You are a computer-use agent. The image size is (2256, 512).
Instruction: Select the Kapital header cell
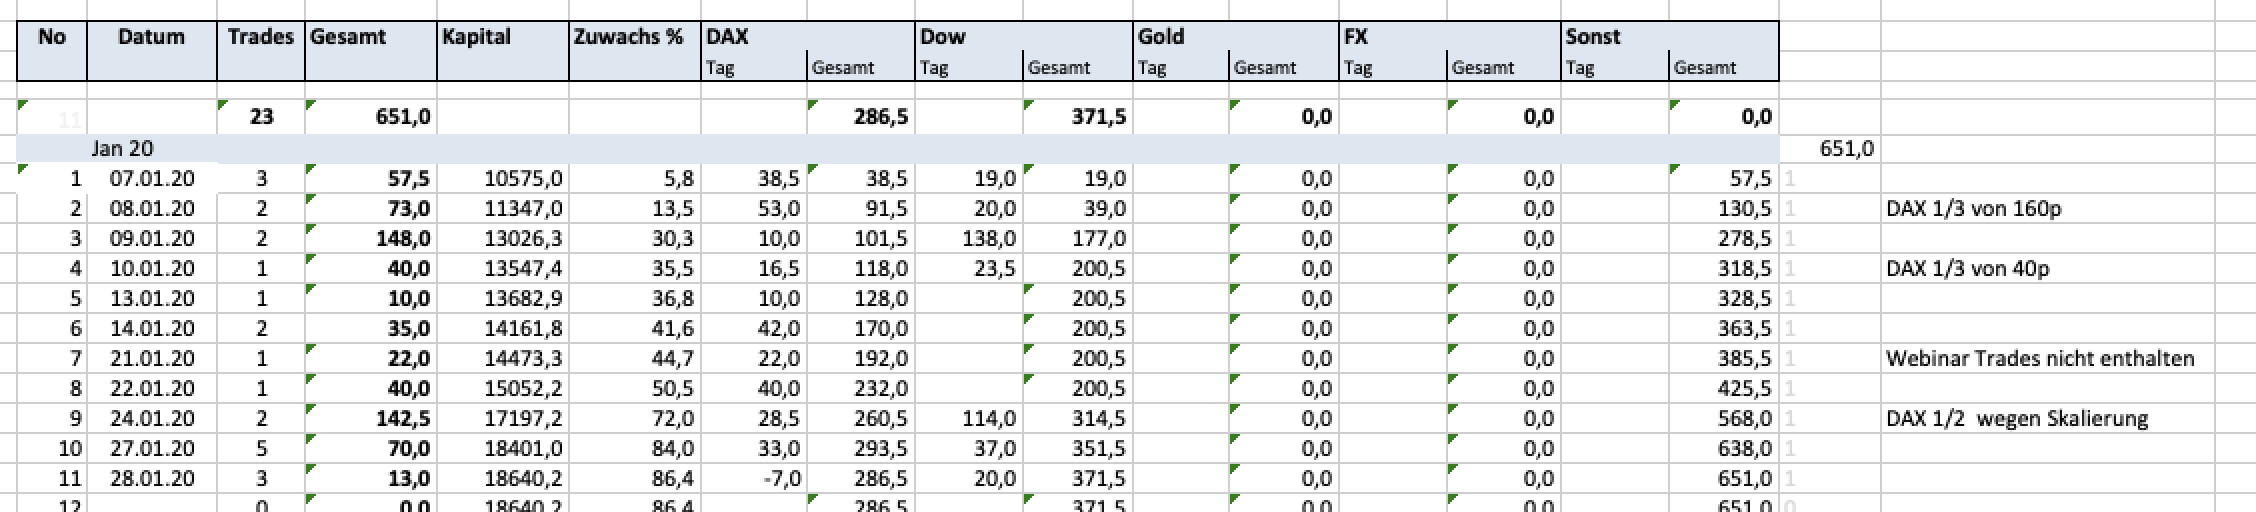coord(503,51)
